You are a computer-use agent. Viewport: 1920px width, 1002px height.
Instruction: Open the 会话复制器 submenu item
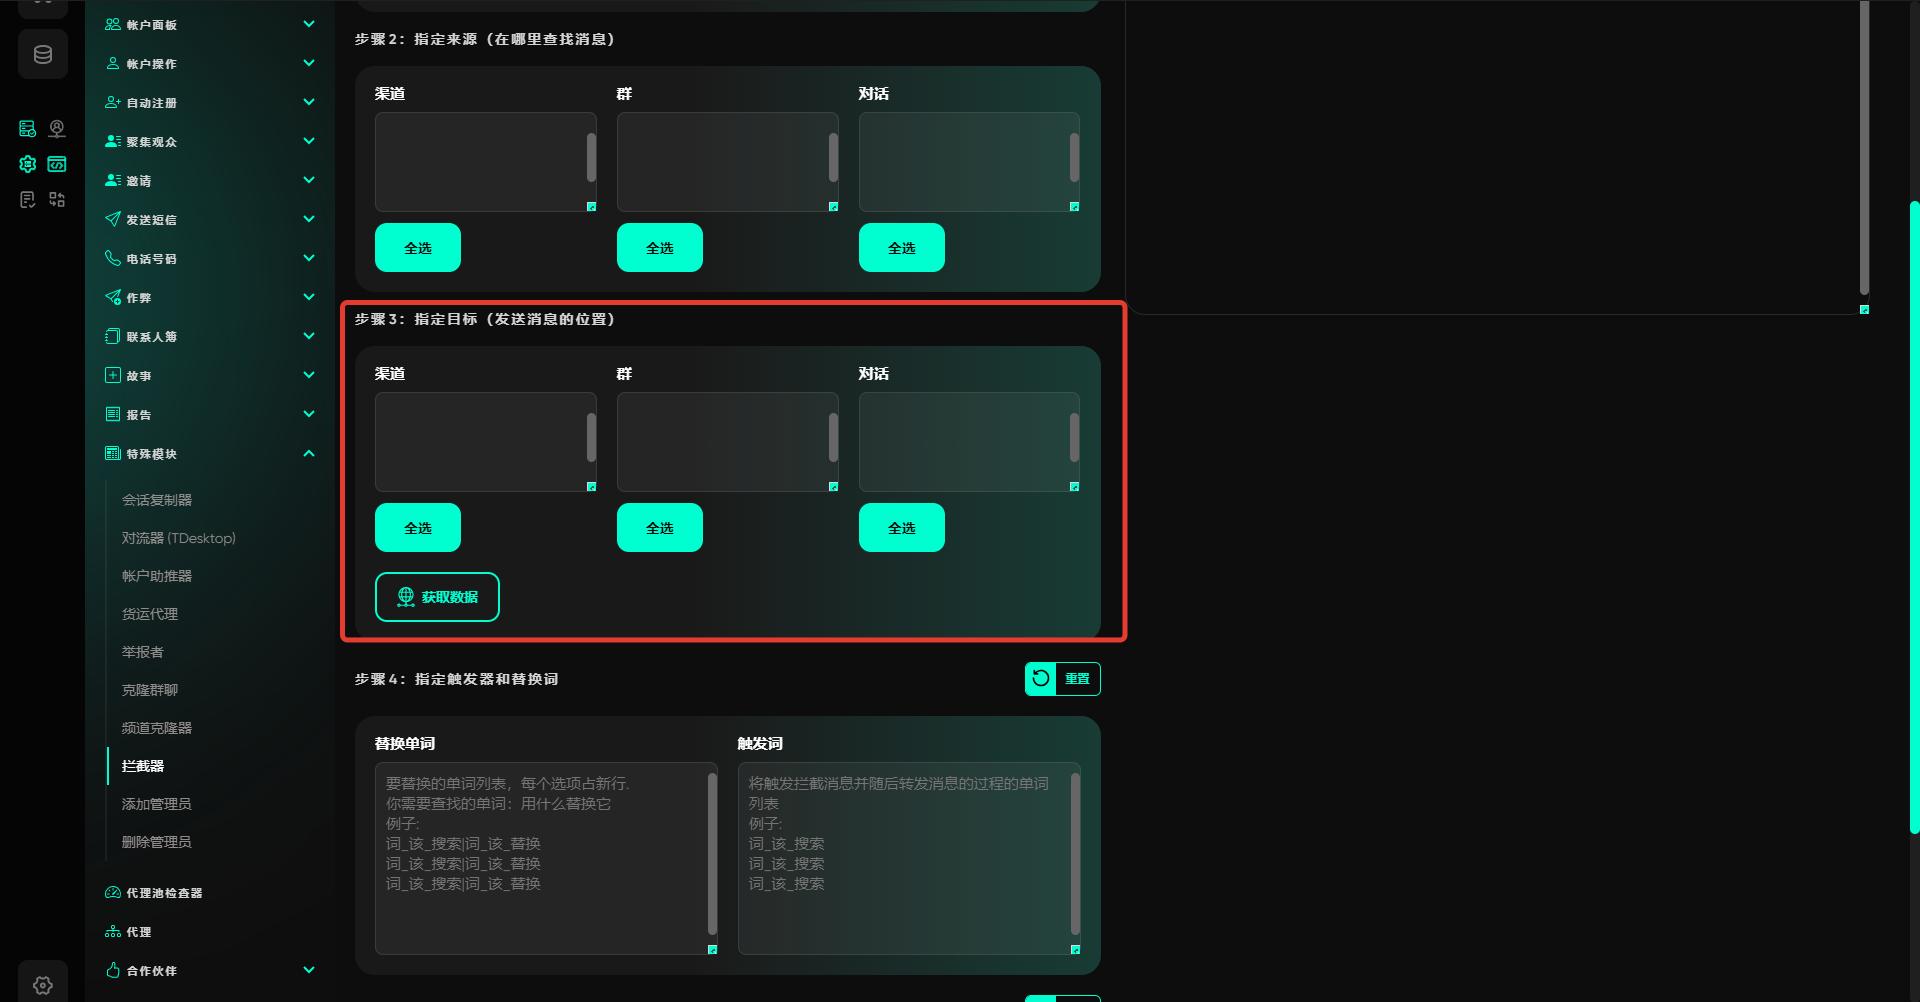coord(157,500)
